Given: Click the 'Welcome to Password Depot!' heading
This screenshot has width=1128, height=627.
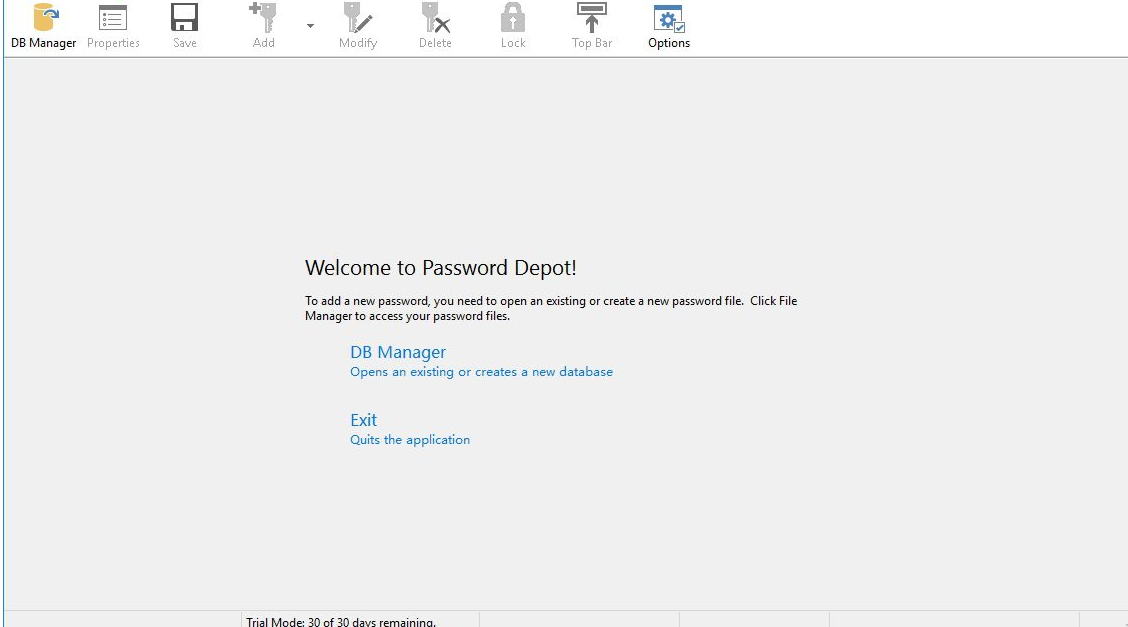Looking at the screenshot, I should 440,268.
